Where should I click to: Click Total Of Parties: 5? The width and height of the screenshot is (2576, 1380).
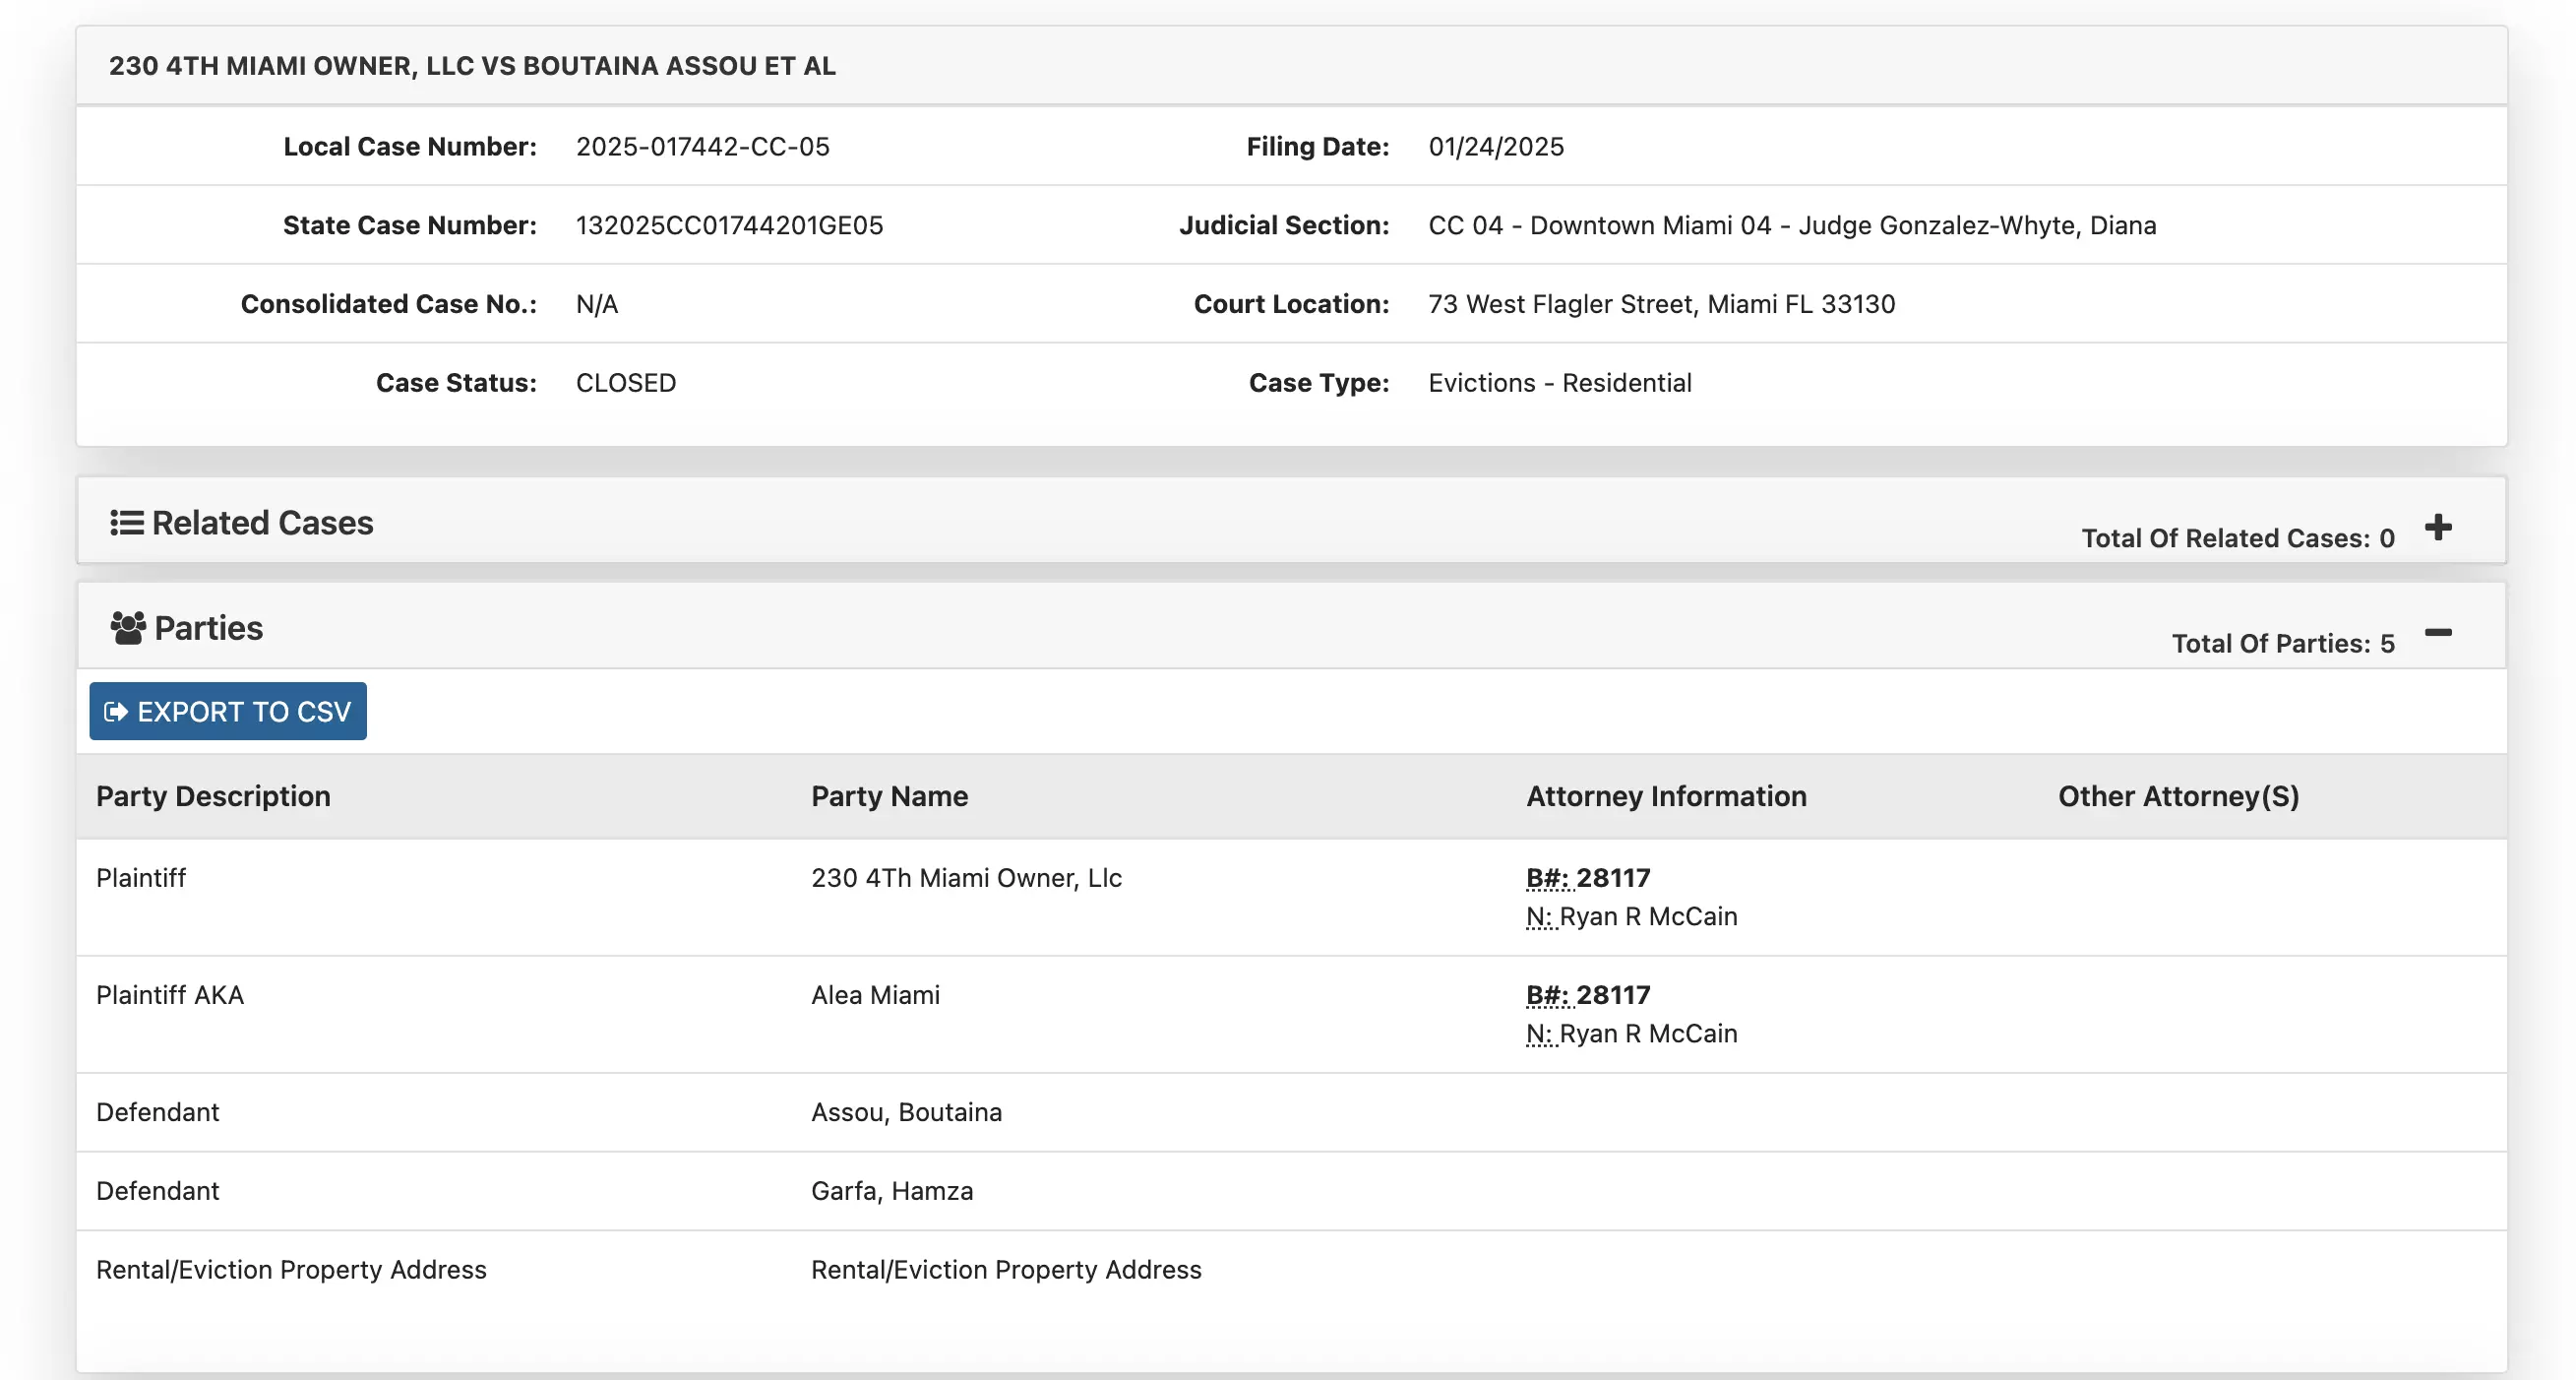(2283, 643)
